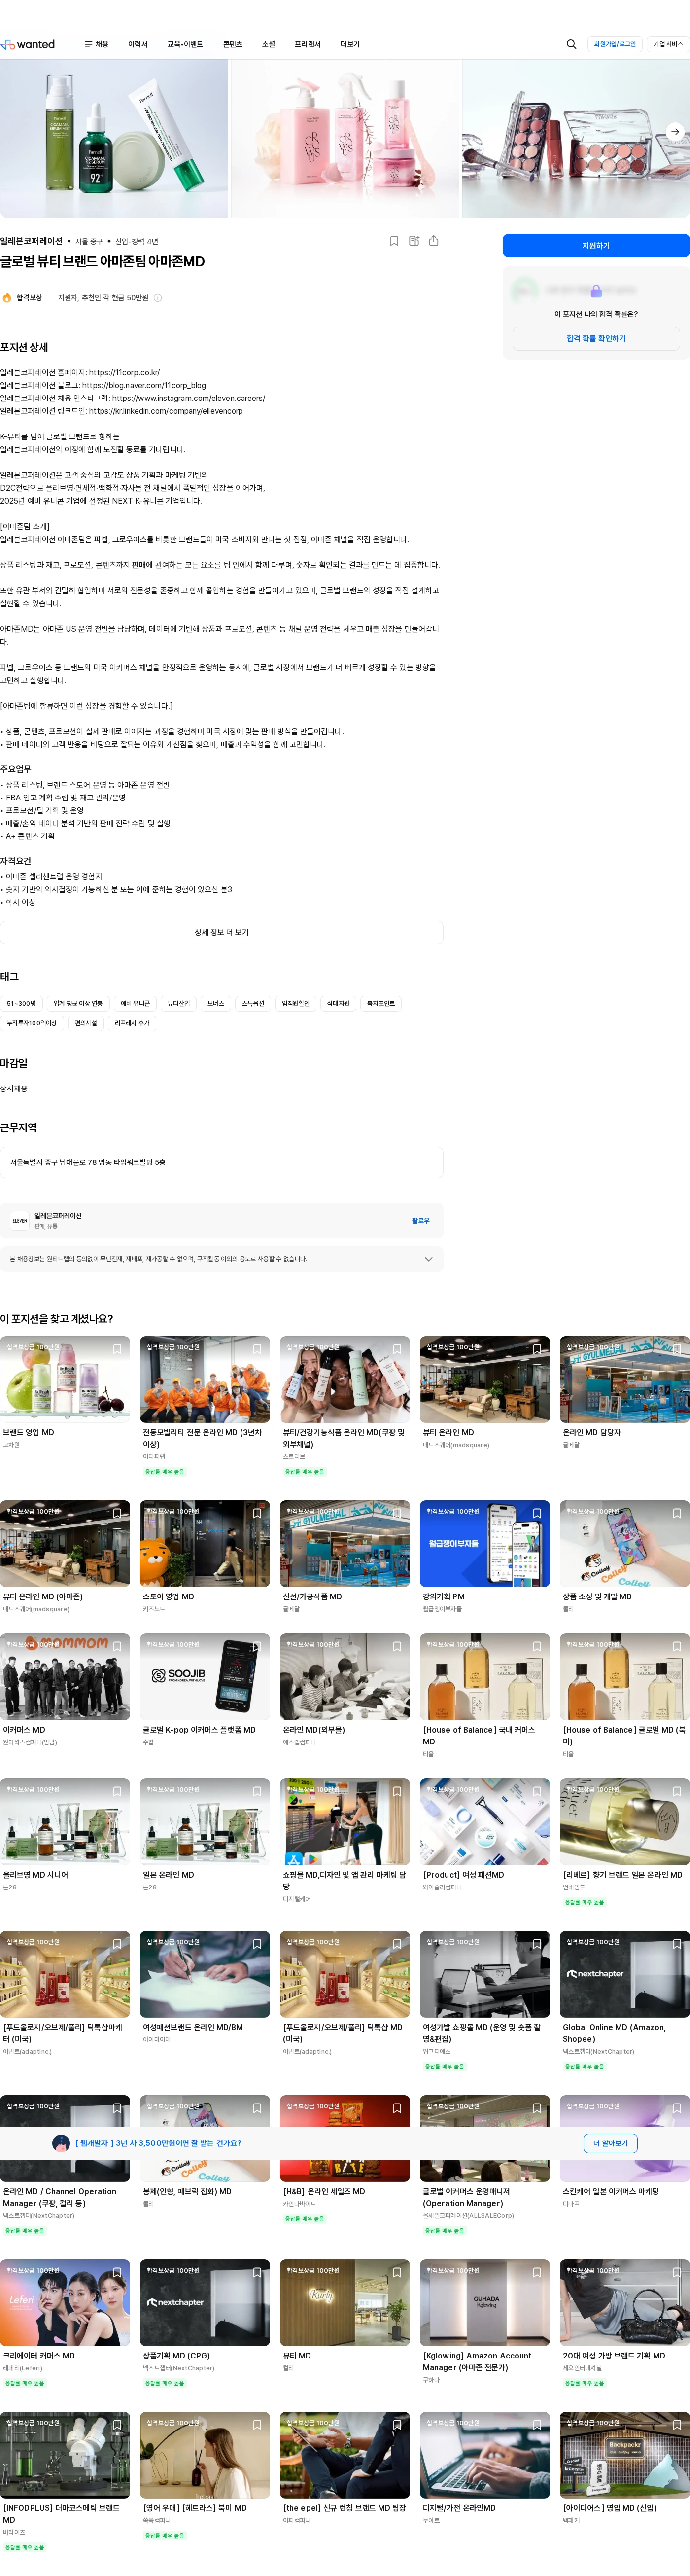Bookmark the 아마존MD position from the title row

tap(394, 241)
